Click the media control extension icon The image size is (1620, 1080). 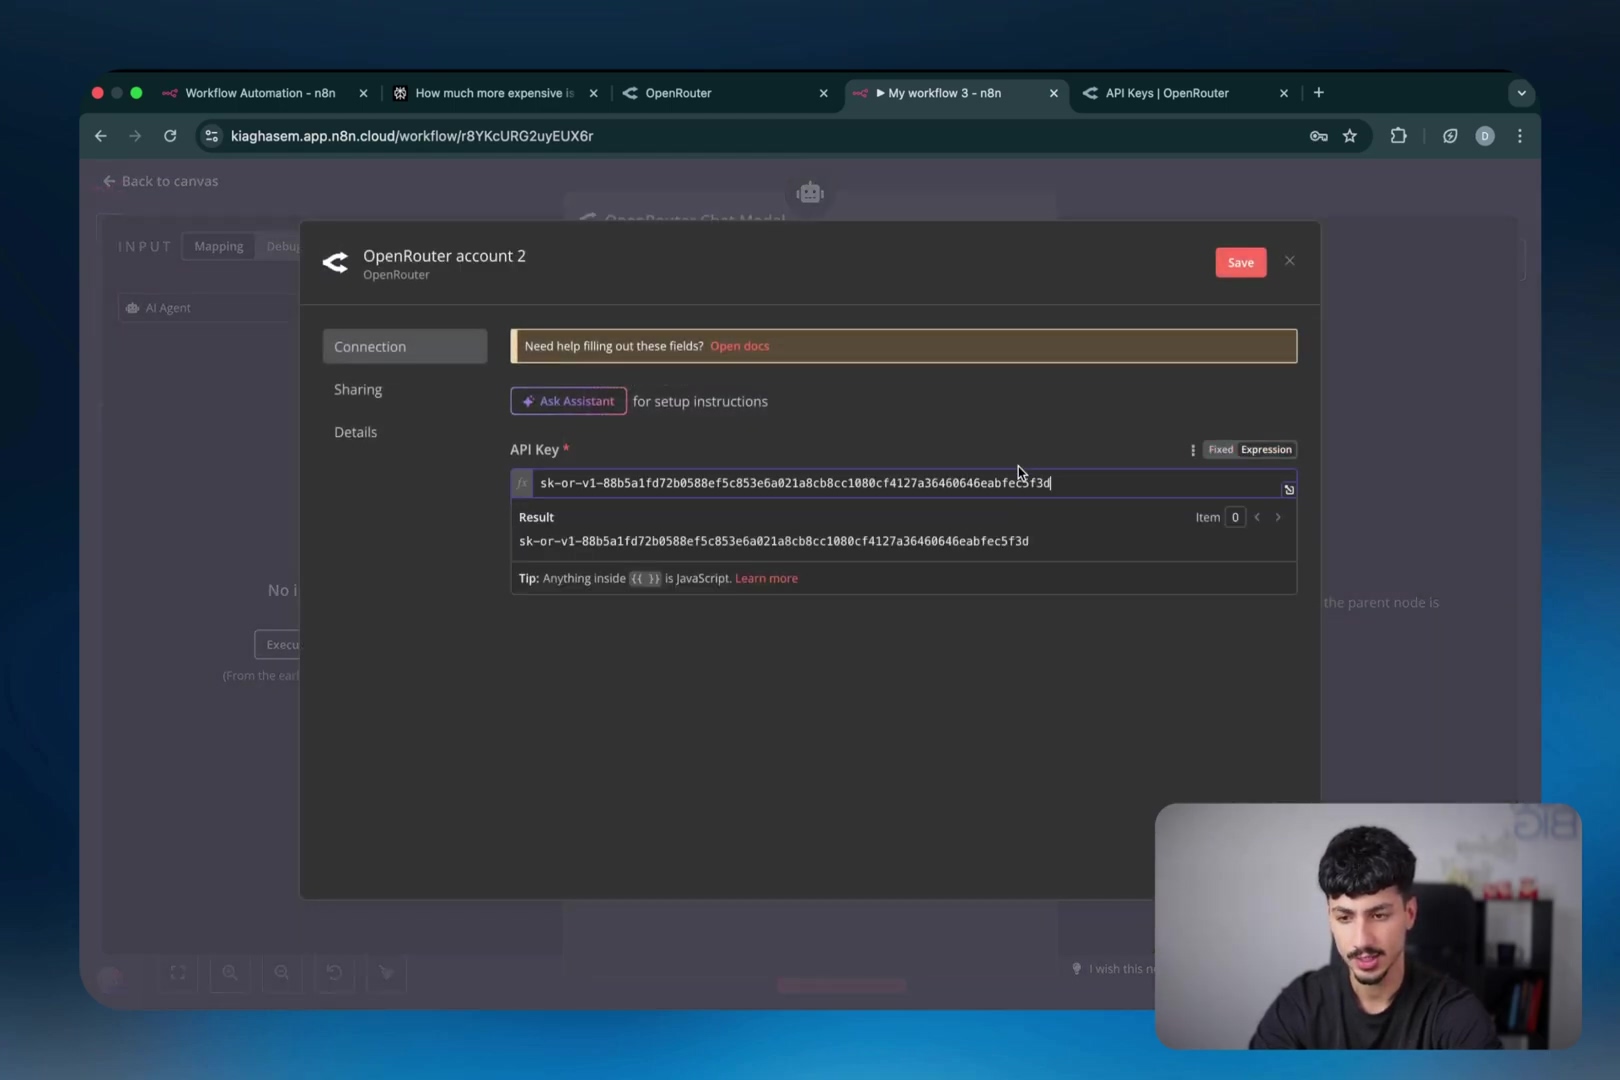click(x=1450, y=136)
